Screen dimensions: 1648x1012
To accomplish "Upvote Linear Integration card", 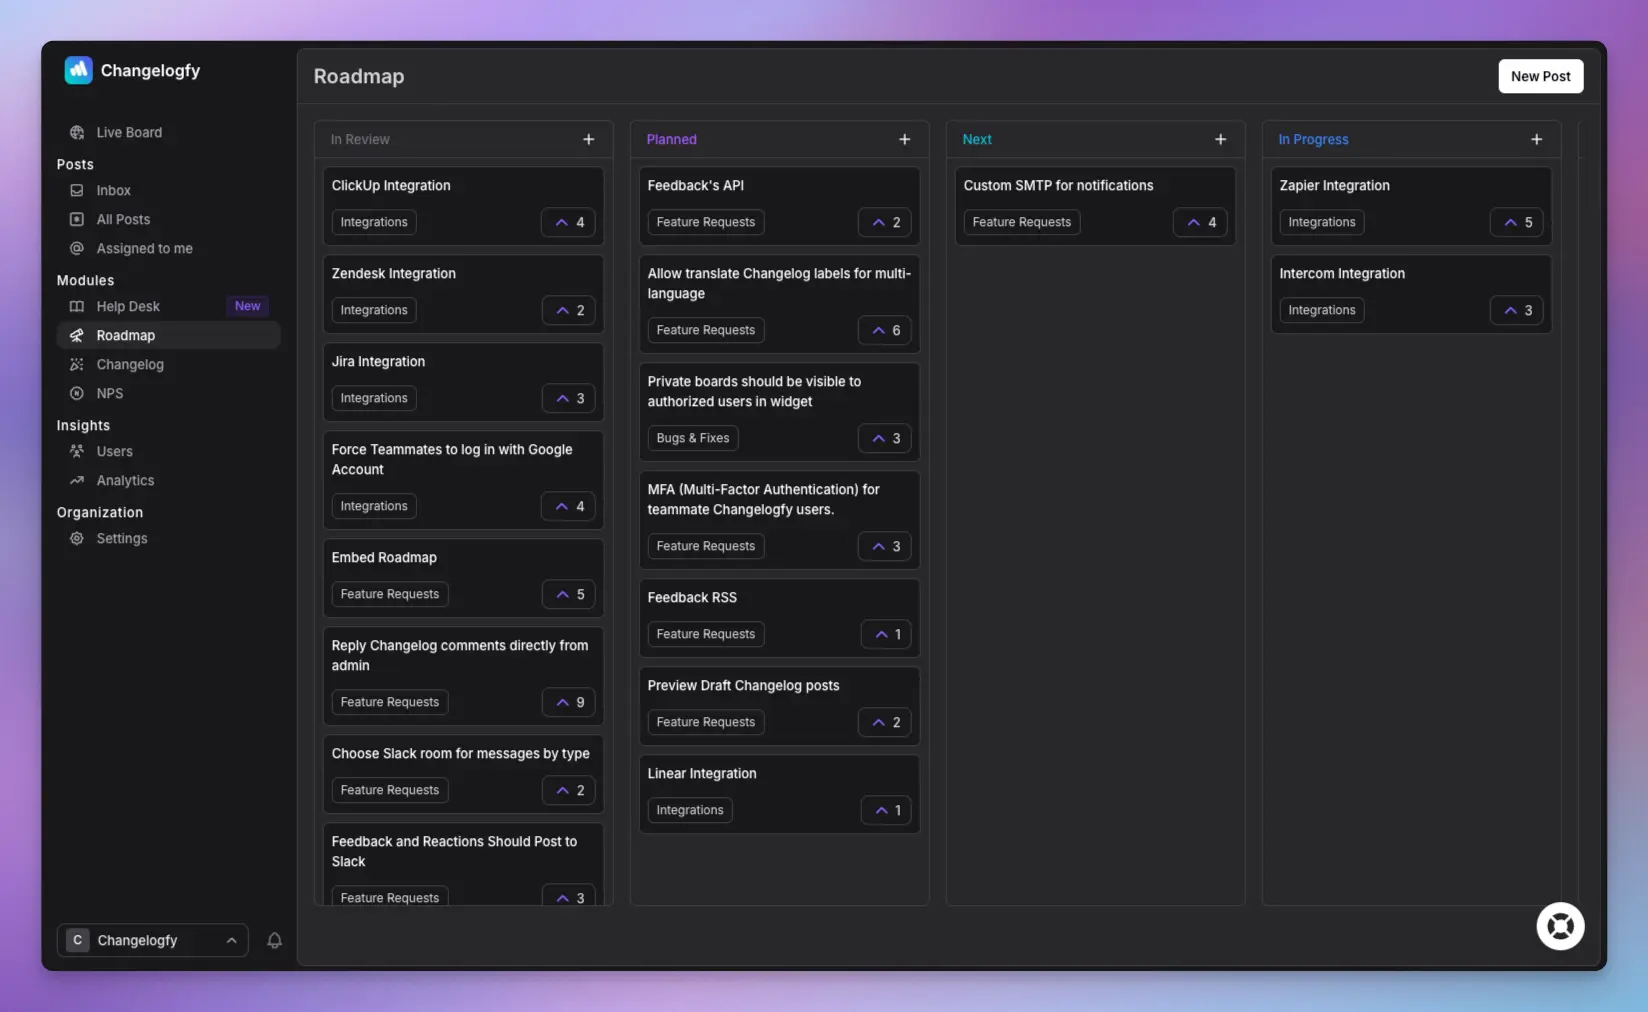I will tap(887, 810).
